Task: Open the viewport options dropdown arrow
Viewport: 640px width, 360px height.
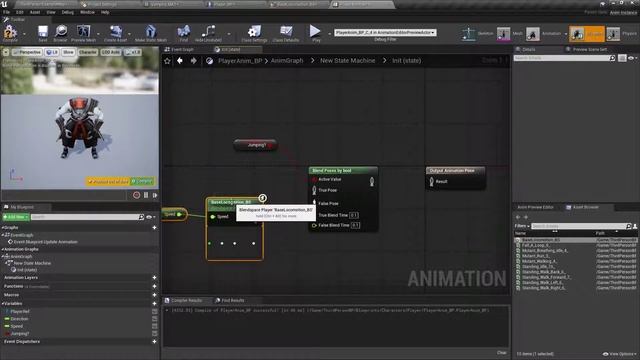Action: (6, 52)
